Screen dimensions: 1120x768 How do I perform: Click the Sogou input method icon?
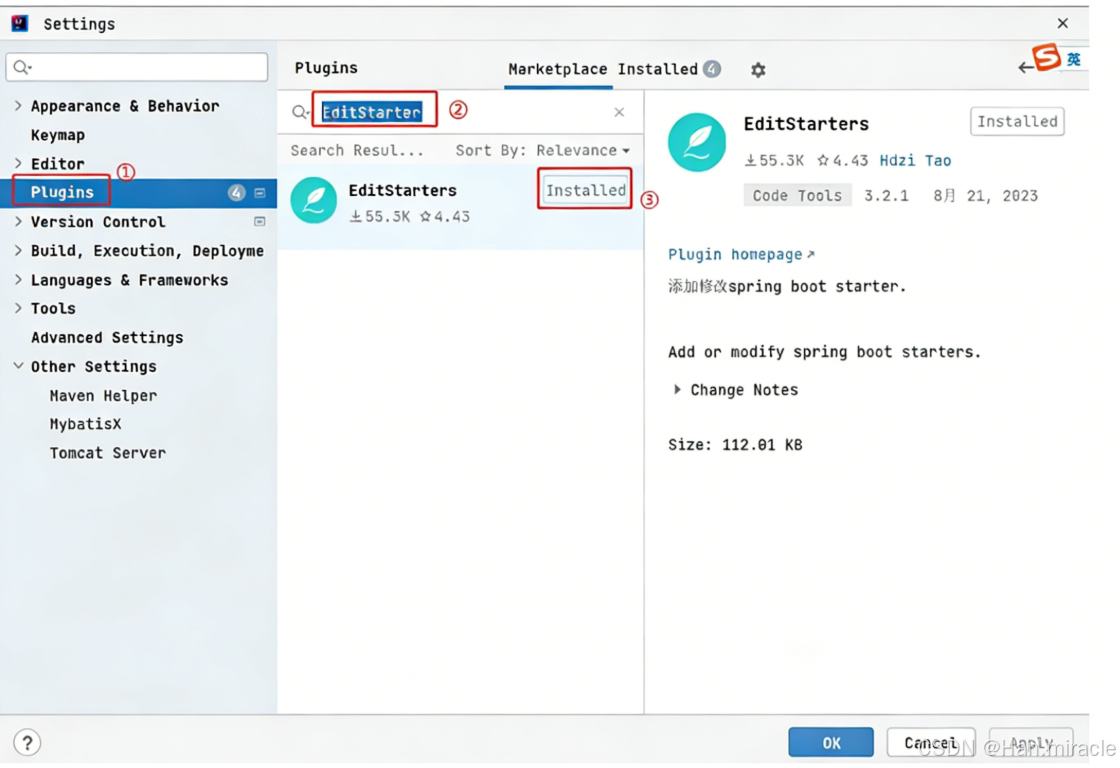[1046, 57]
